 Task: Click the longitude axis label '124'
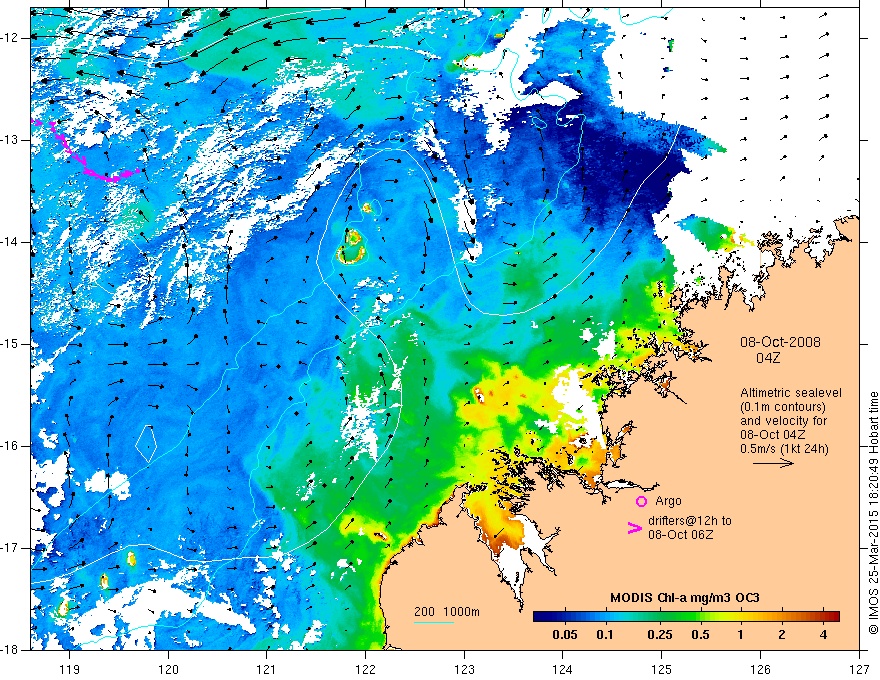(x=563, y=669)
